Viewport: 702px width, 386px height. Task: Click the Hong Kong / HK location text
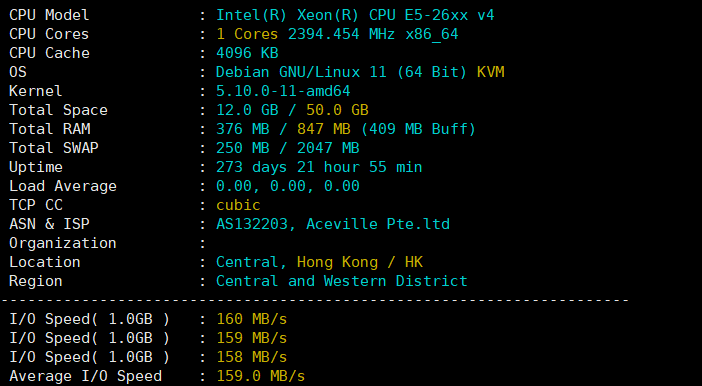point(360,262)
